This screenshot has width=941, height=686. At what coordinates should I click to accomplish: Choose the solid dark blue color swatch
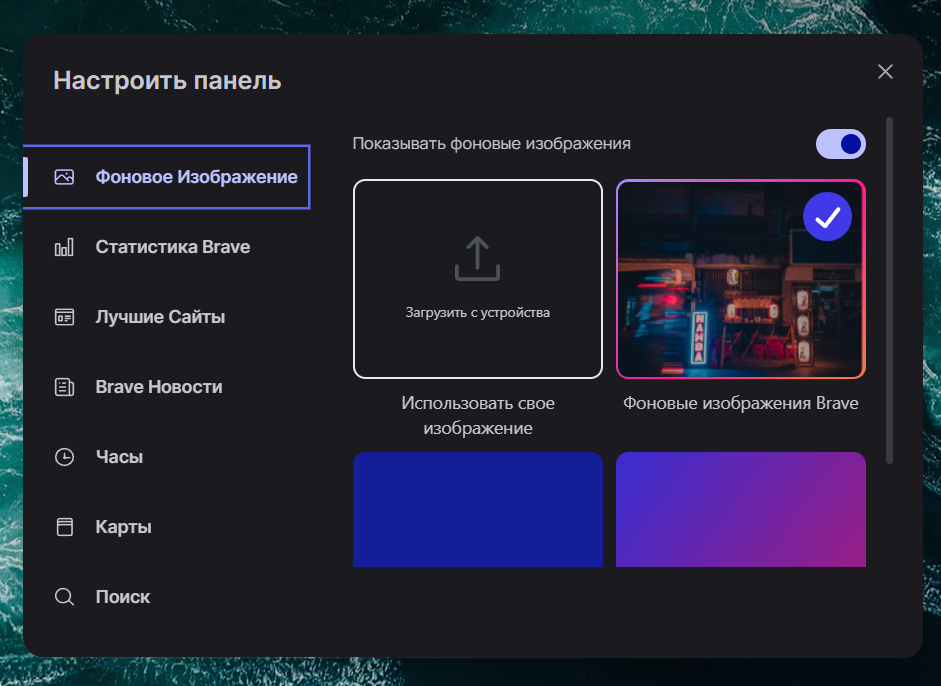[x=478, y=510]
